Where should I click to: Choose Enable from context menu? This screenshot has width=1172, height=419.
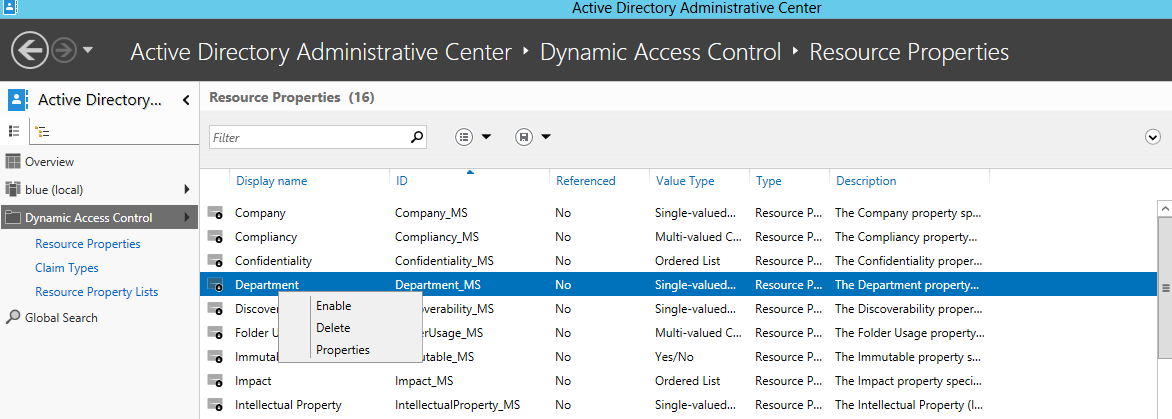coord(333,305)
